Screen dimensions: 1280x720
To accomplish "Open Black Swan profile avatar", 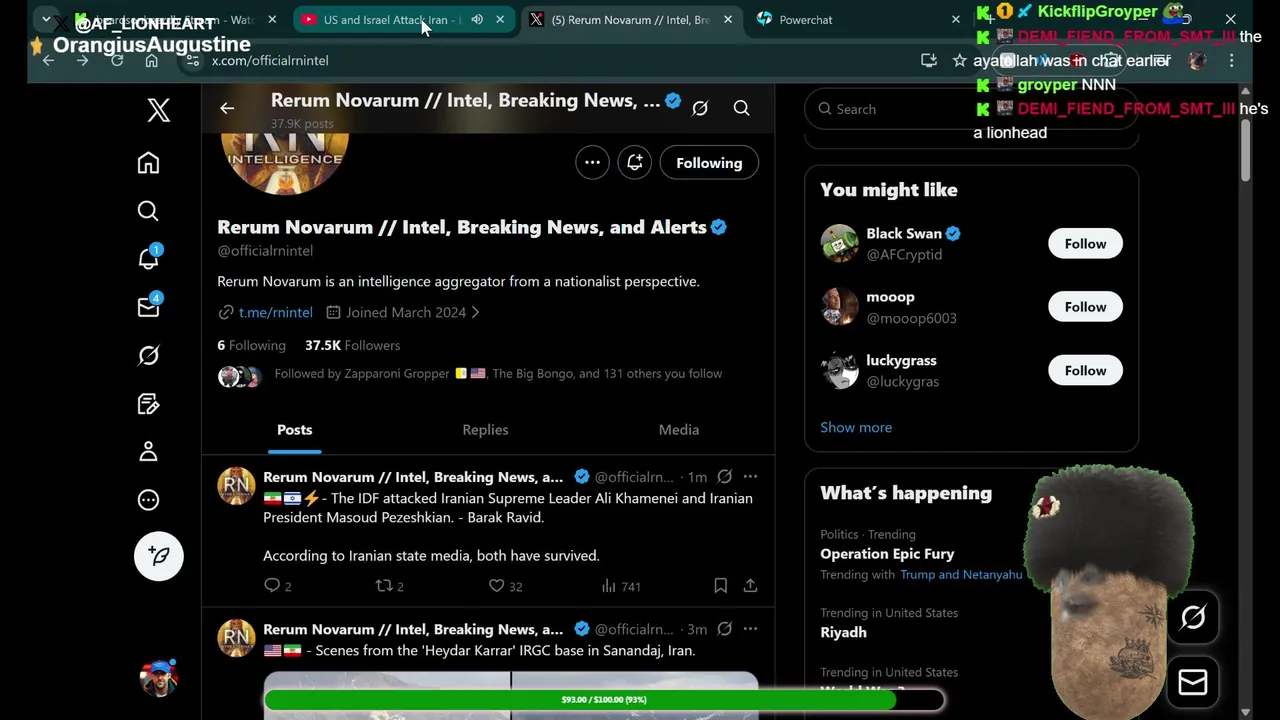I will [x=839, y=244].
